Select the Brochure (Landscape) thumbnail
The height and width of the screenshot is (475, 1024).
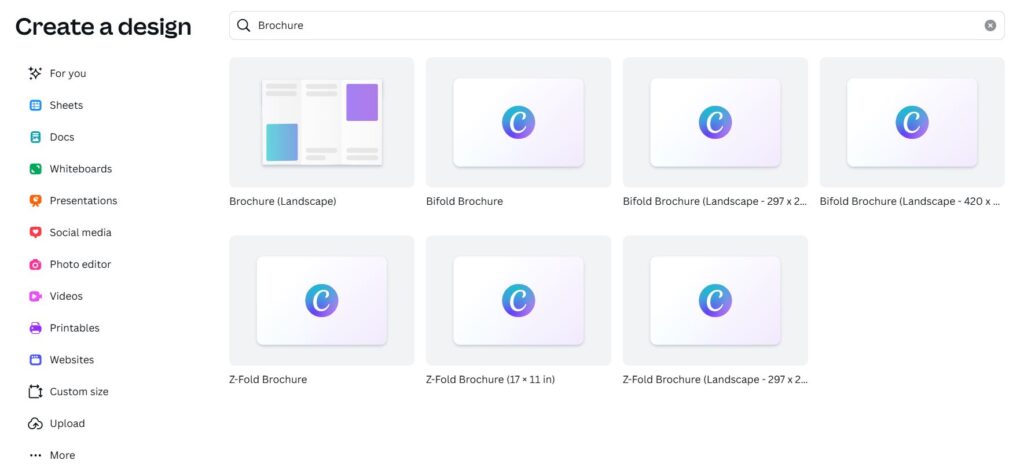tap(321, 122)
